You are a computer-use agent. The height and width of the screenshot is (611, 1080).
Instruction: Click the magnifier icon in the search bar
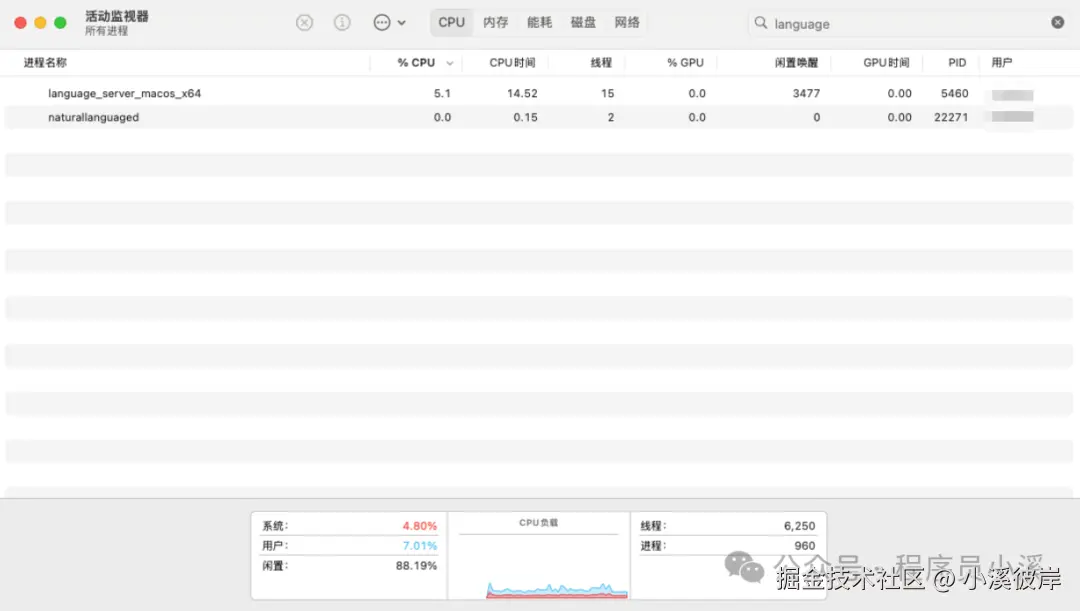pyautogui.click(x=761, y=22)
